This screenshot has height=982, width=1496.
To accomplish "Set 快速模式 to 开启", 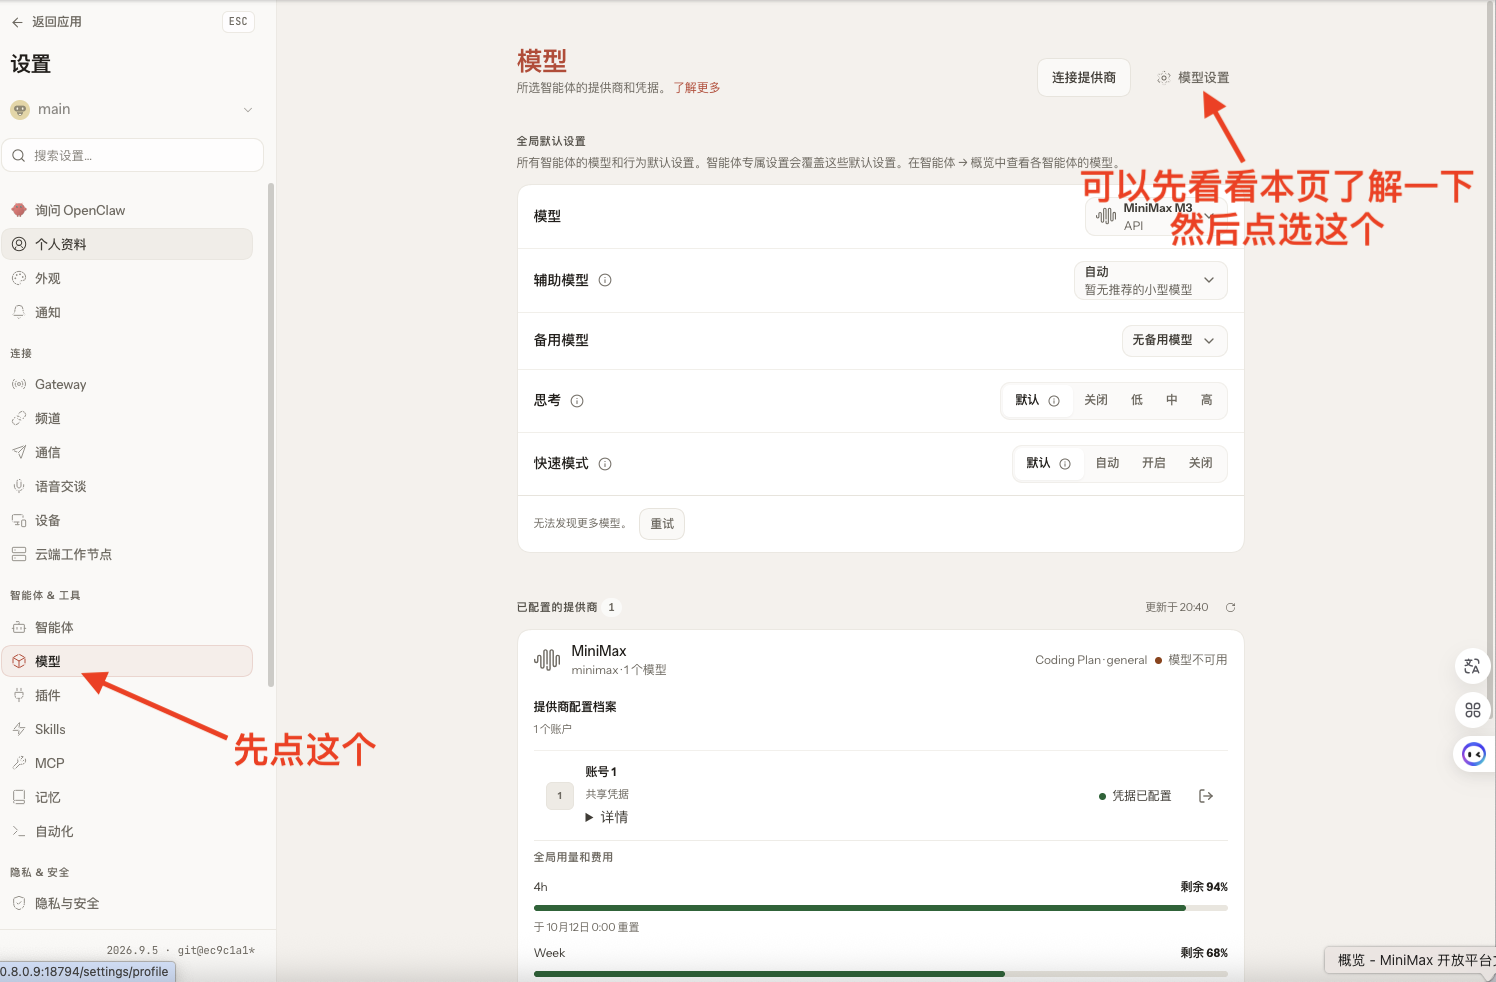I will 1154,463.
